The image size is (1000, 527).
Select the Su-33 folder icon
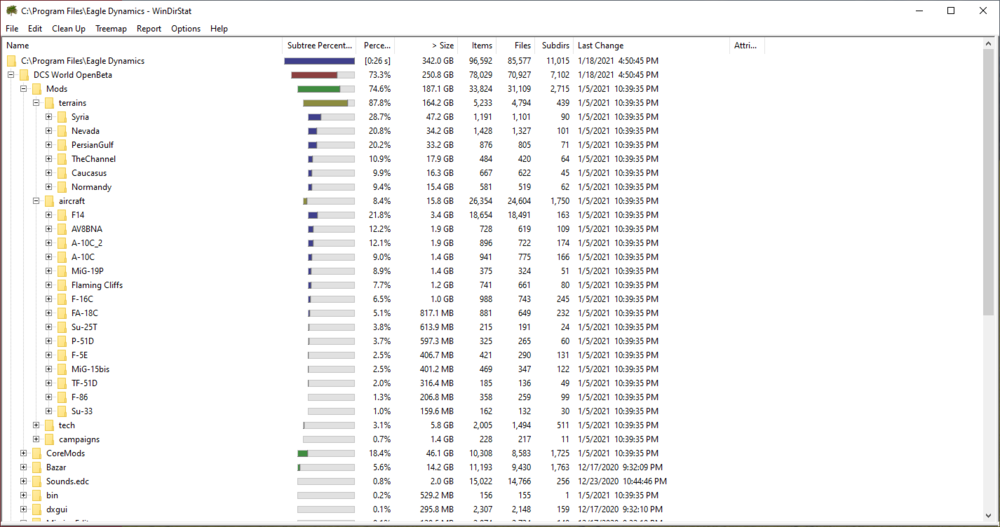pos(62,412)
